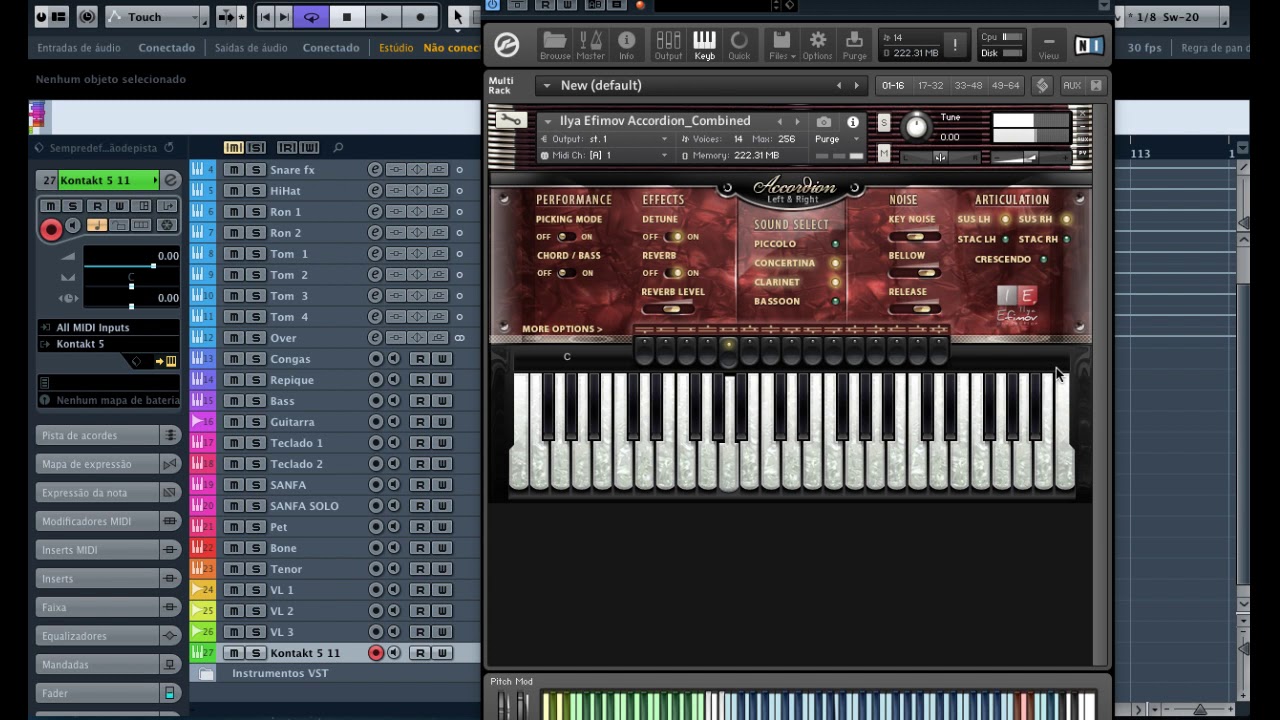The height and width of the screenshot is (720, 1280).
Task: Toggle cycle loop in Cubase transport
Action: [x=311, y=16]
